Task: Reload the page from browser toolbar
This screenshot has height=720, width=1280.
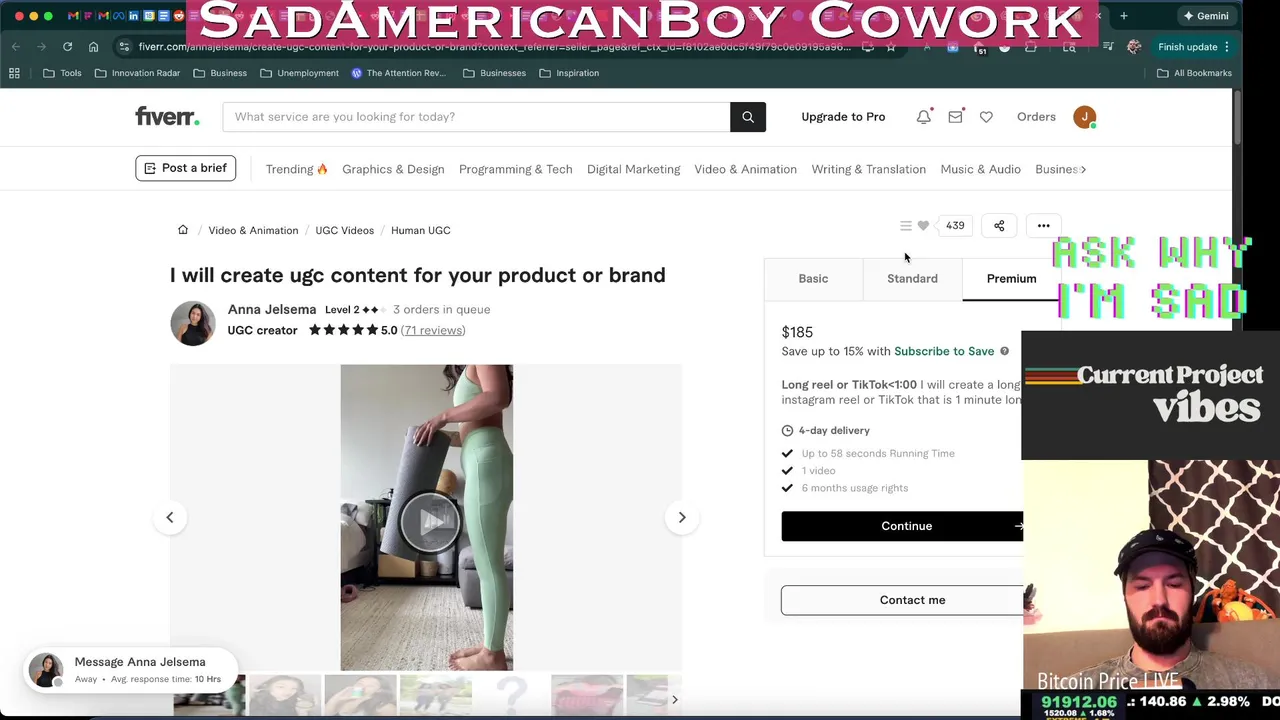Action: click(67, 47)
